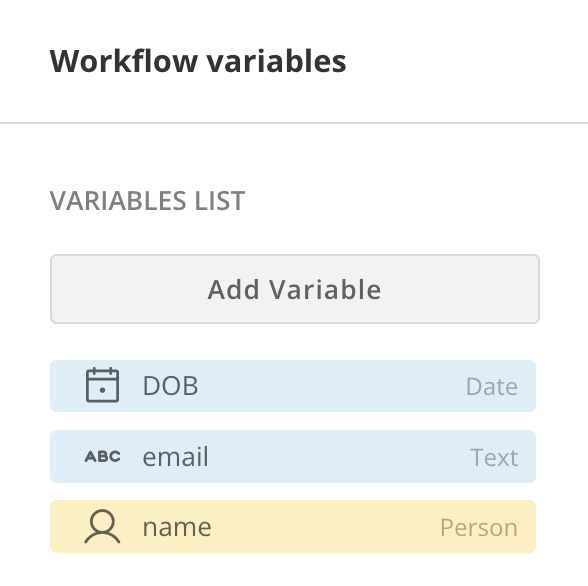Click the Date type tag on DOB
Image resolution: width=588 pixels, height=586 pixels.
[x=492, y=387]
